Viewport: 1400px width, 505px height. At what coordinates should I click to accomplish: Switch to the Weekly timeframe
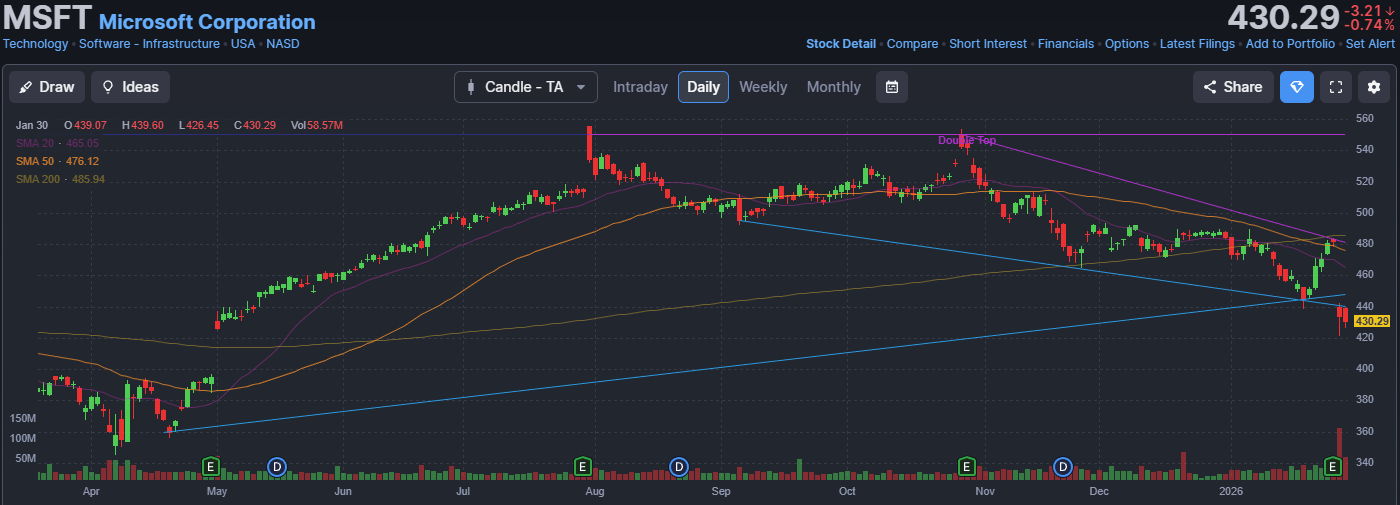tap(763, 87)
